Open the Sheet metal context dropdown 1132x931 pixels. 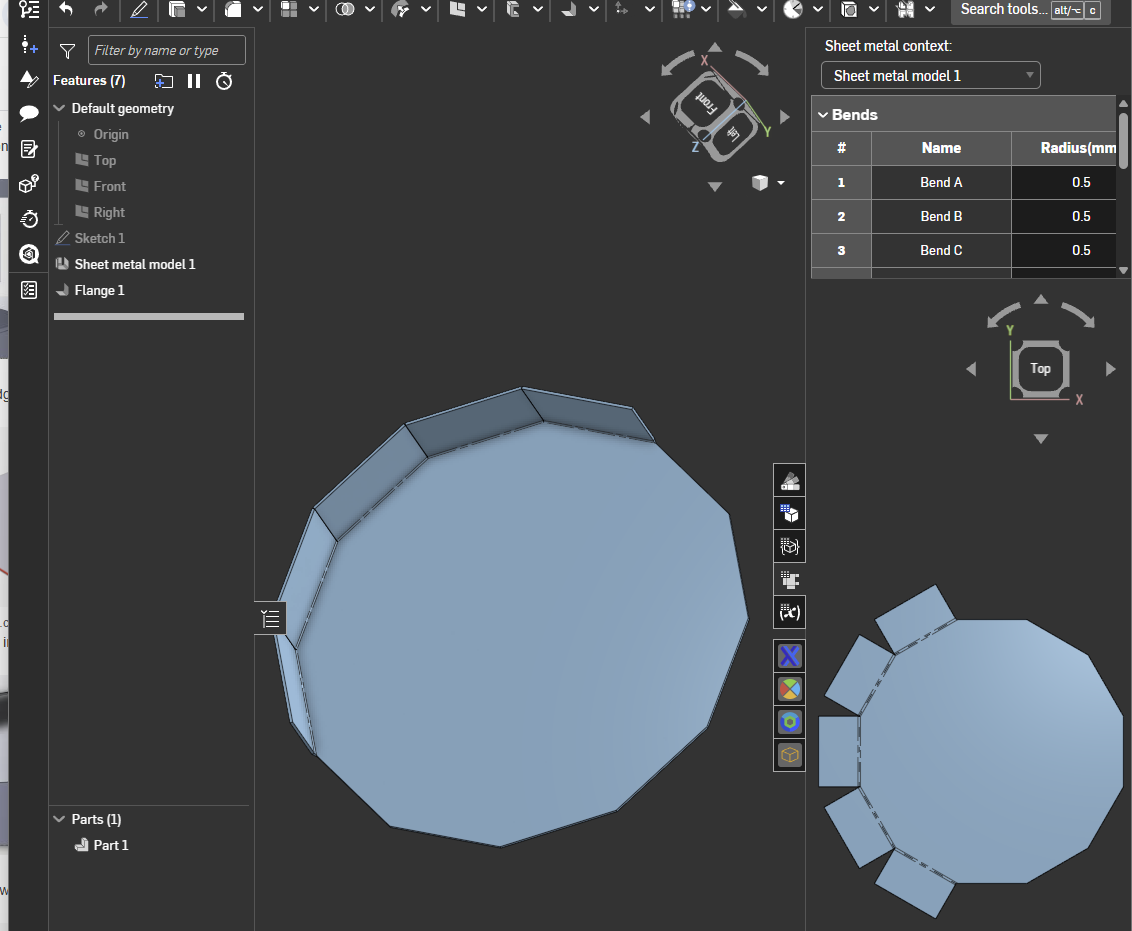[x=930, y=76]
